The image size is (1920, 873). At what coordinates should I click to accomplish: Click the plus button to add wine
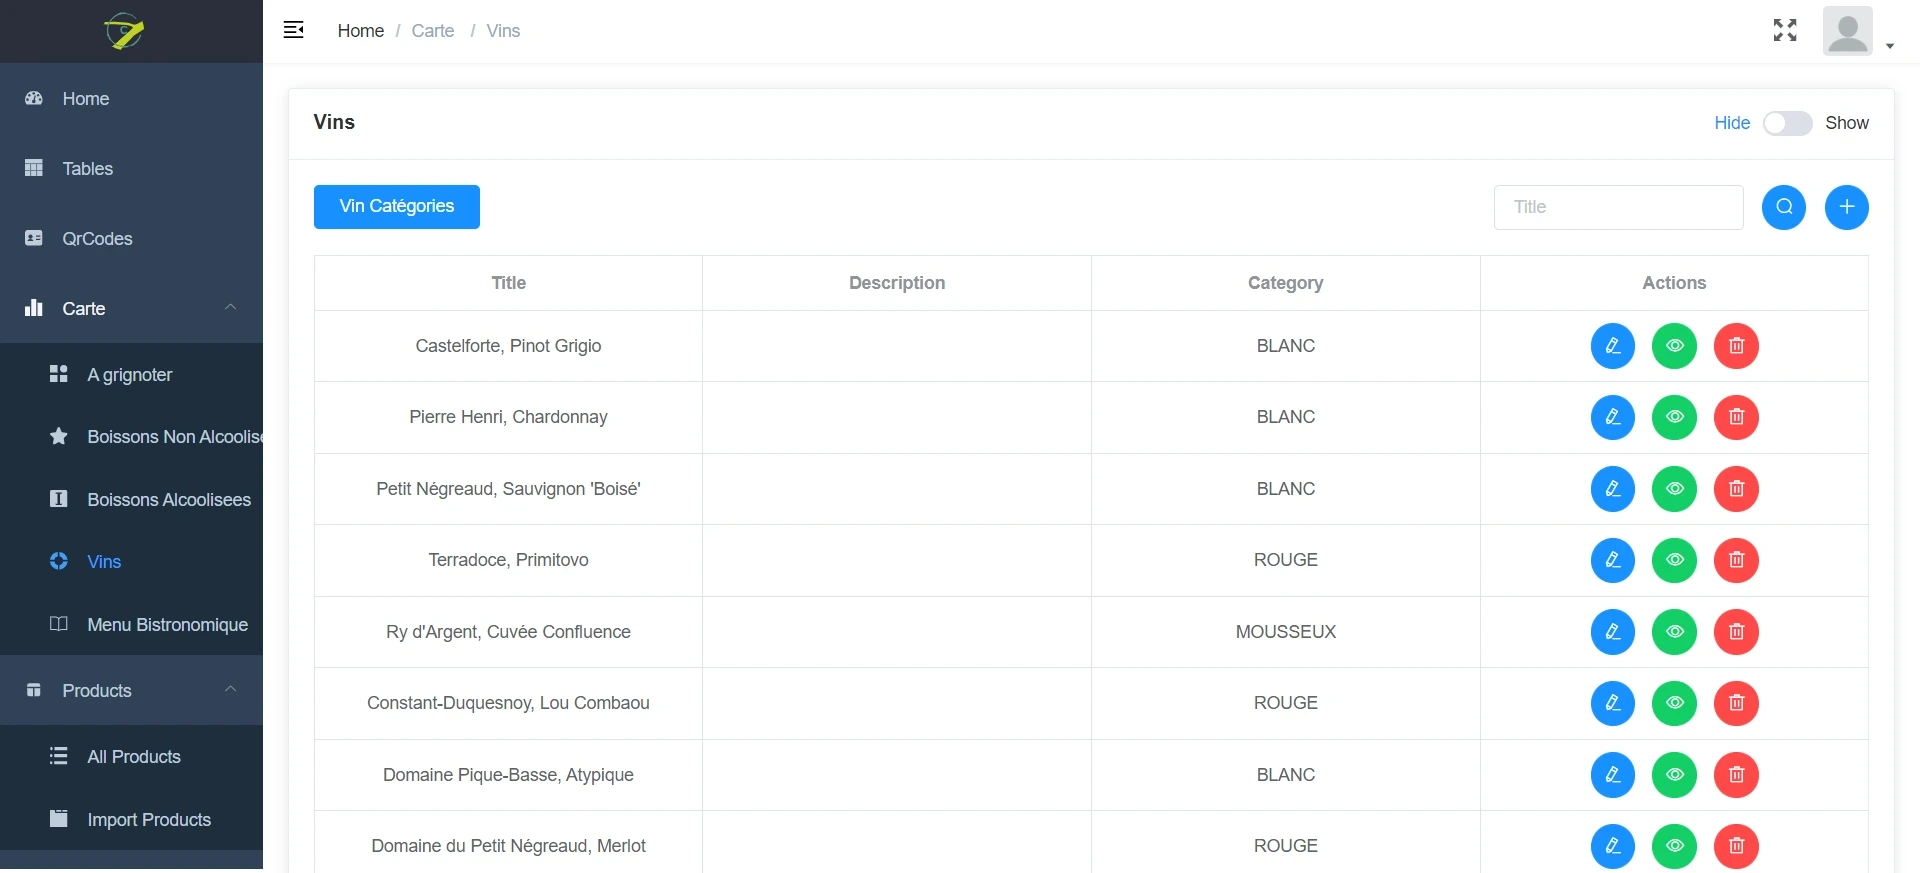pos(1846,207)
